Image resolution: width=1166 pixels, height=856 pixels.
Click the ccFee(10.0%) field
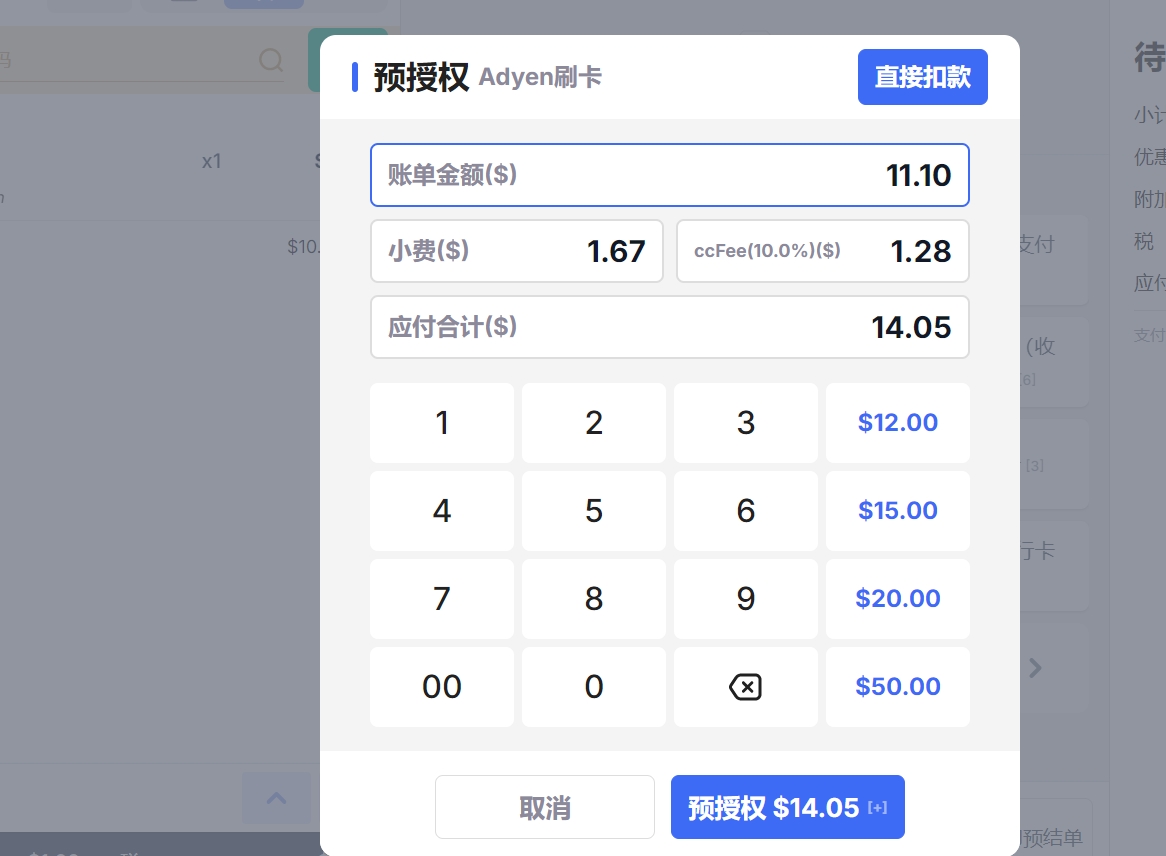822,251
